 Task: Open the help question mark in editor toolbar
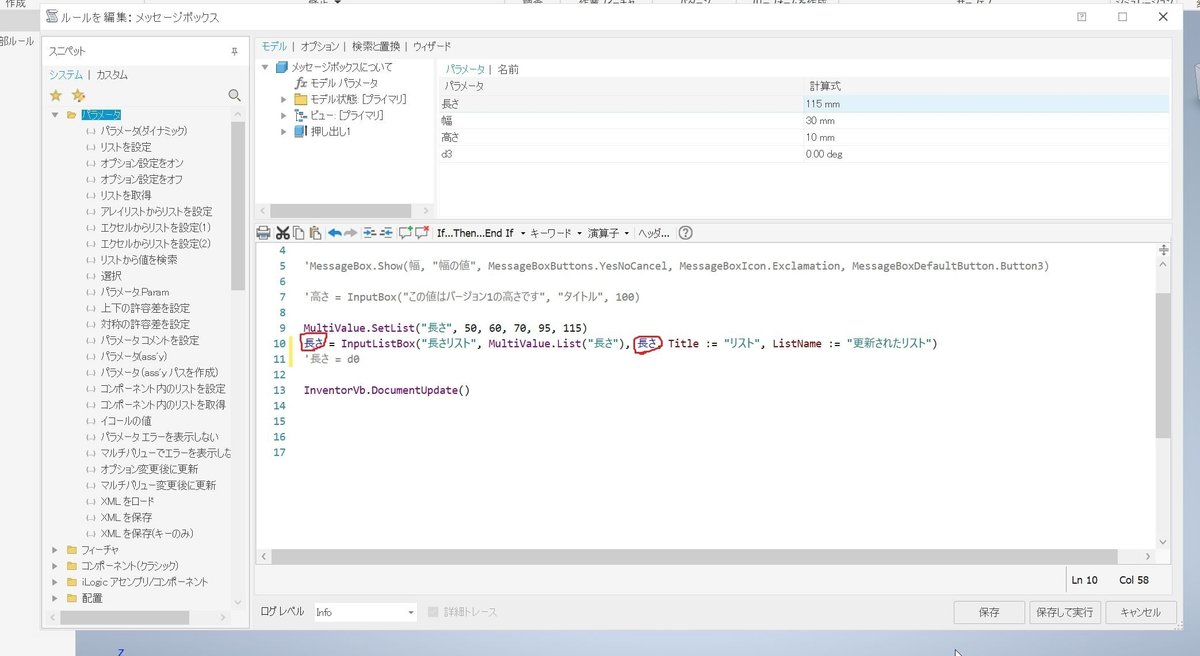(685, 233)
